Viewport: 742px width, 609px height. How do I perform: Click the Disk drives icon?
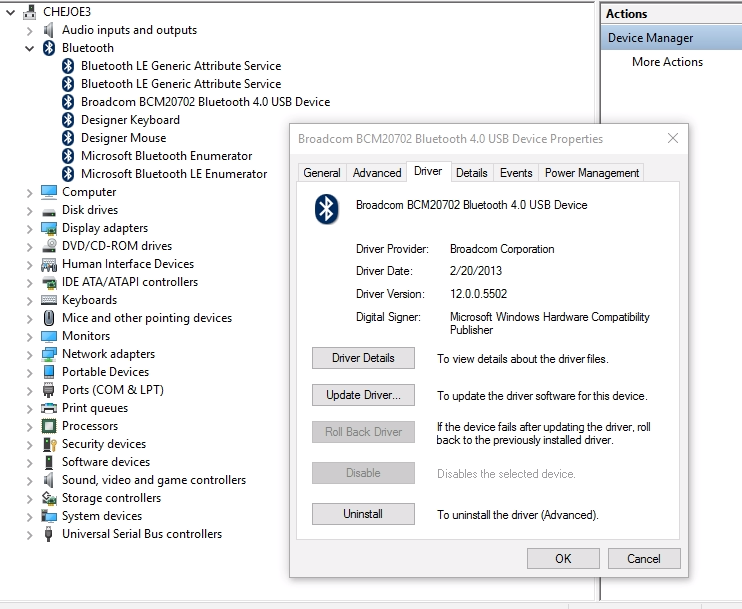coord(49,211)
